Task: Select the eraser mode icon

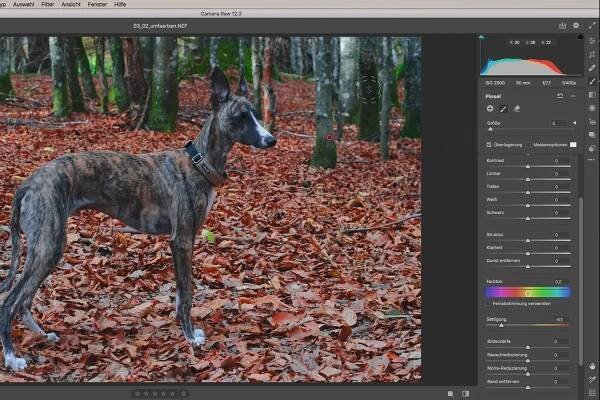Action: (x=516, y=108)
